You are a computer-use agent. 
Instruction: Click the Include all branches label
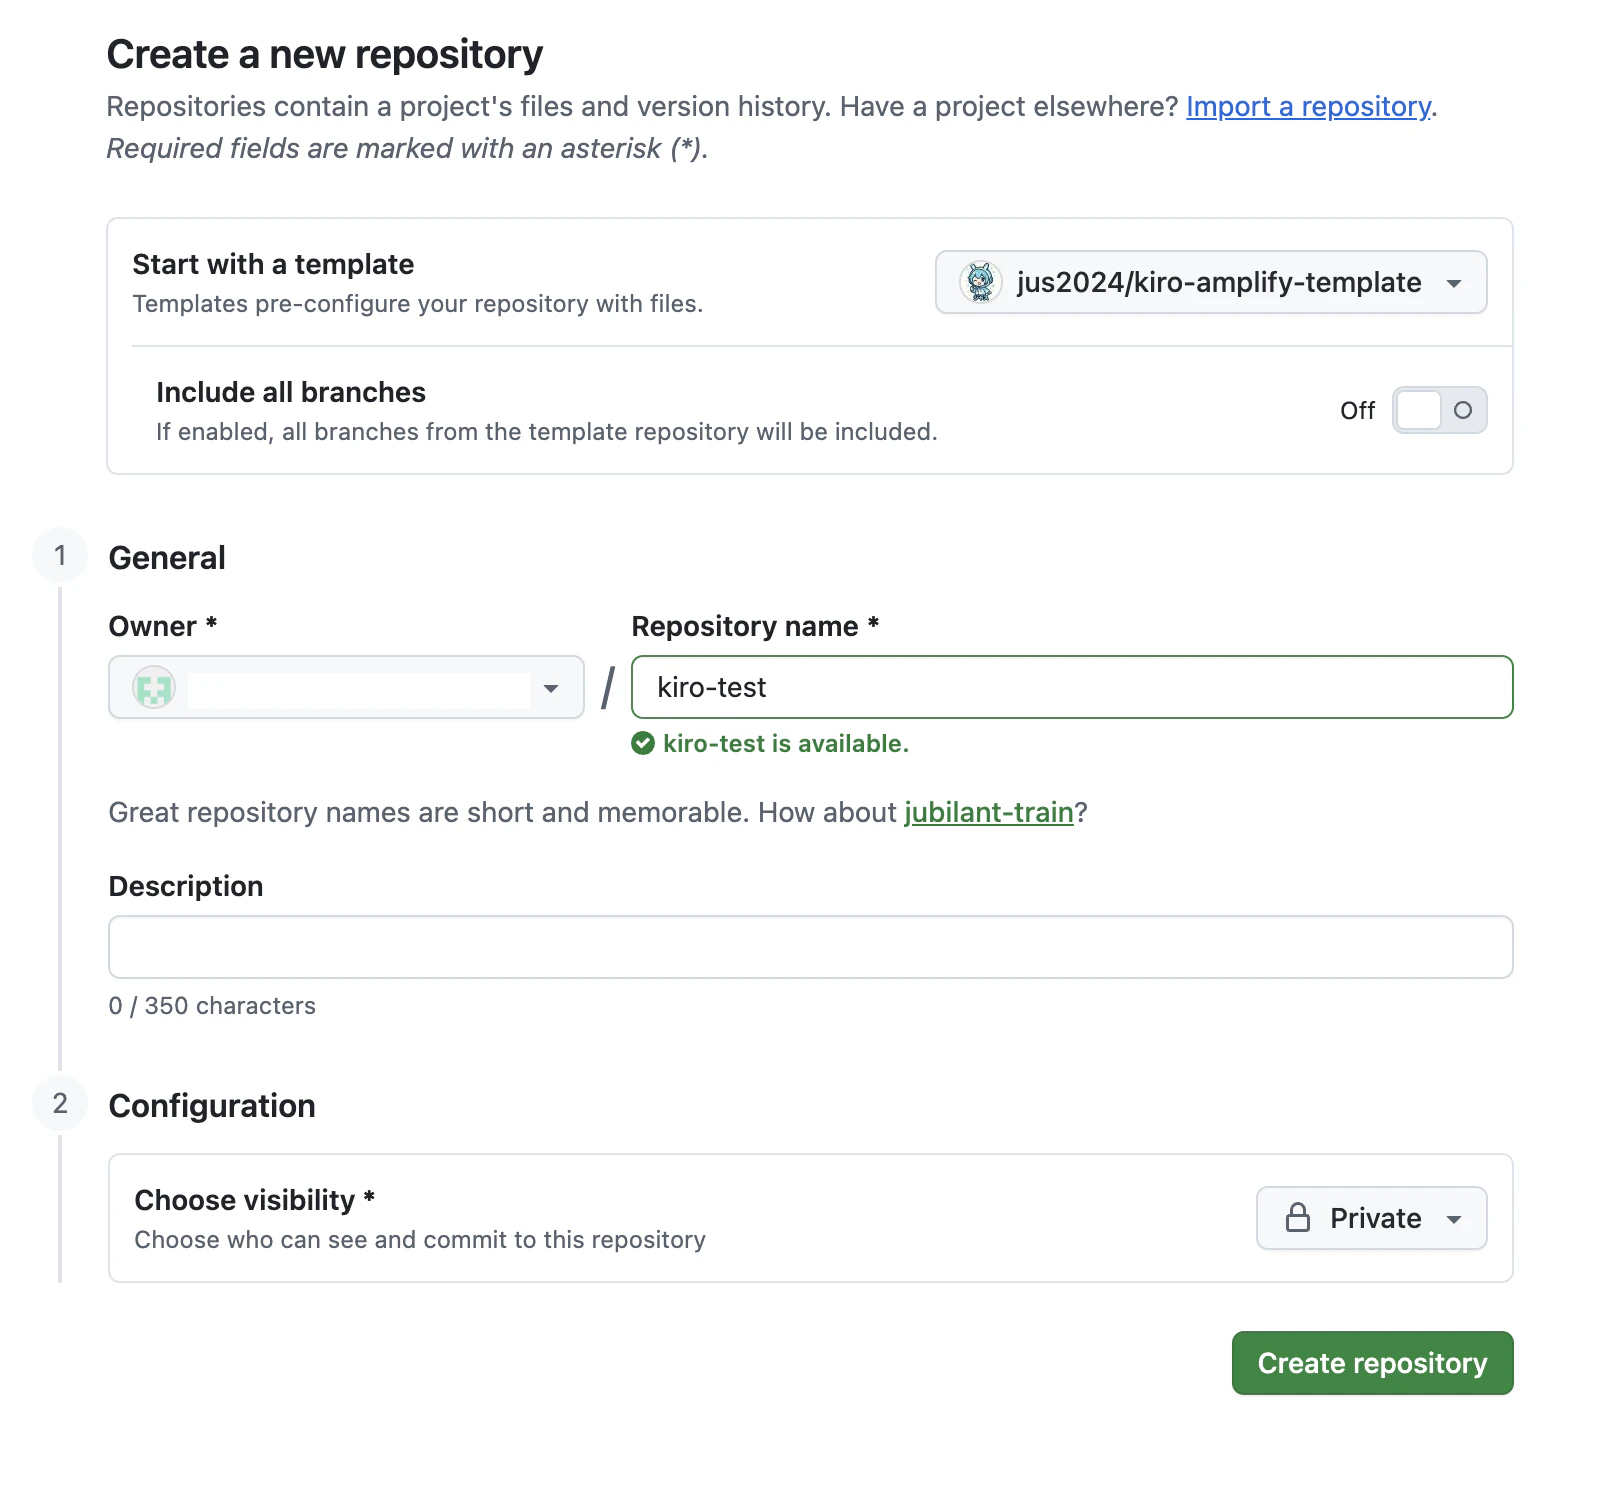coord(291,392)
